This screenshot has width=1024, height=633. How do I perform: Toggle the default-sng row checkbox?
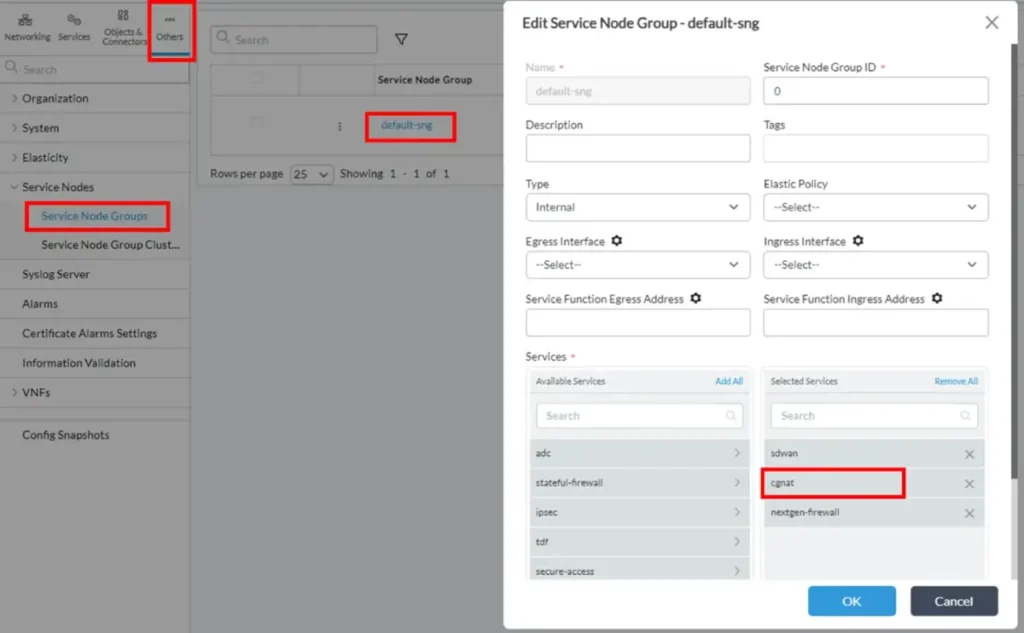pos(257,123)
